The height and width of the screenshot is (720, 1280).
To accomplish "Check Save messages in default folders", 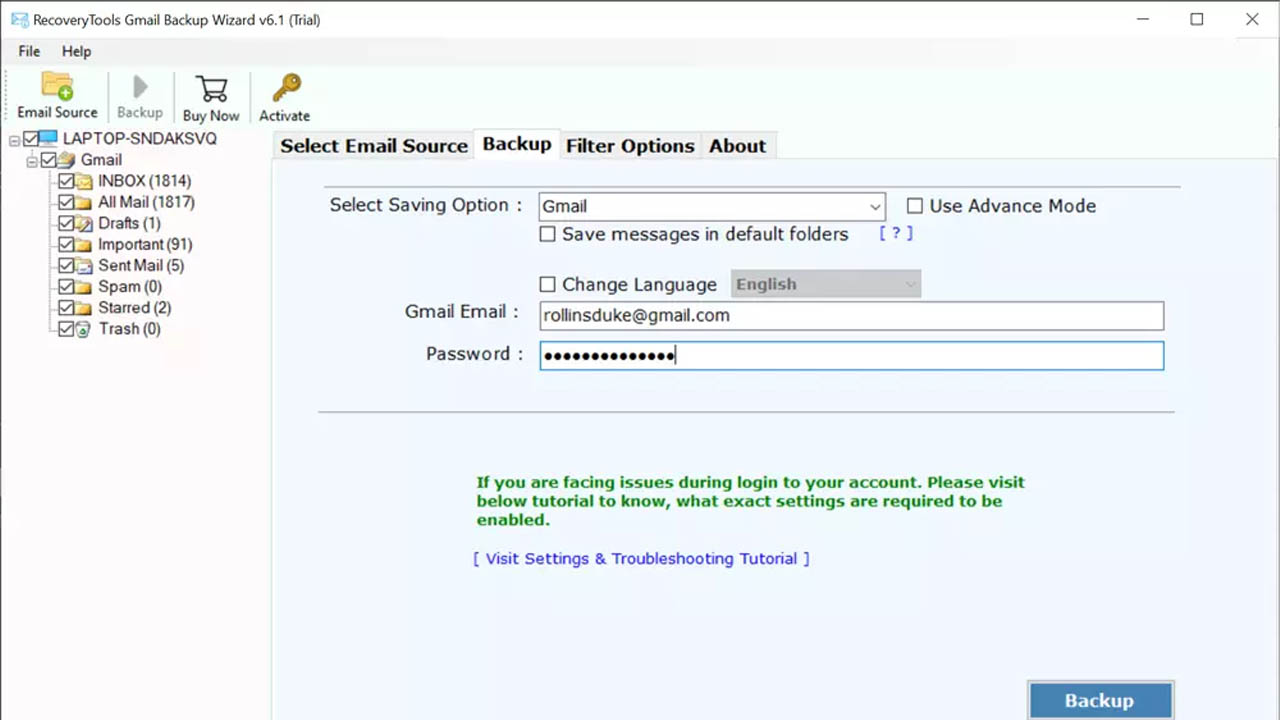I will pyautogui.click(x=547, y=234).
